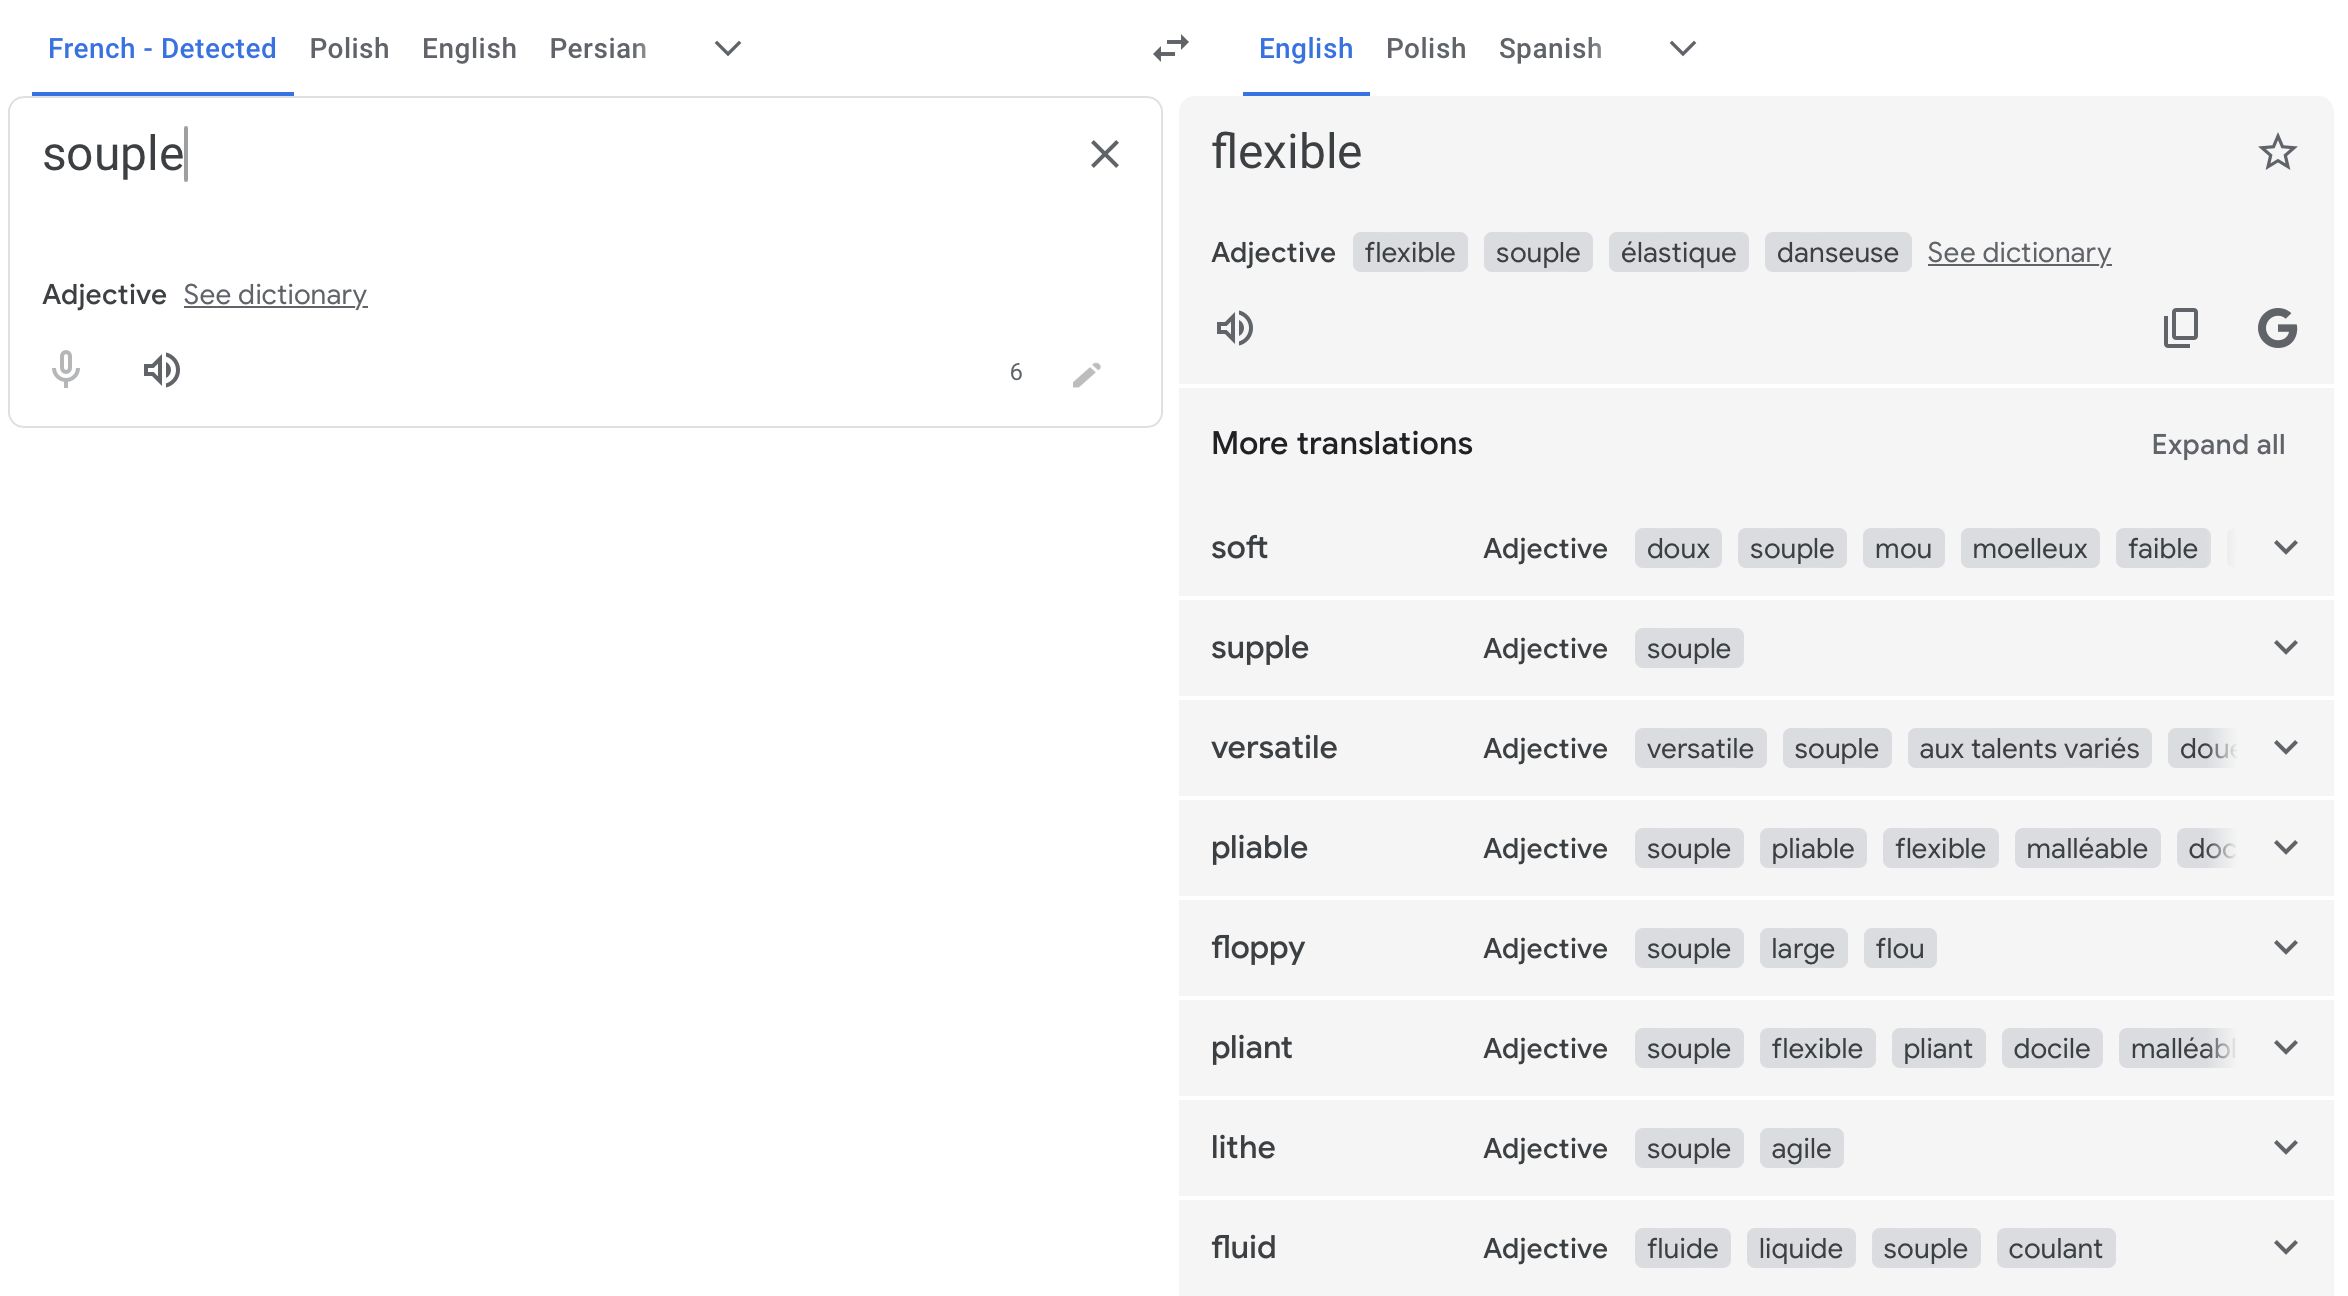Listen to translated word flexible
The image size is (2348, 1296).
point(1234,328)
